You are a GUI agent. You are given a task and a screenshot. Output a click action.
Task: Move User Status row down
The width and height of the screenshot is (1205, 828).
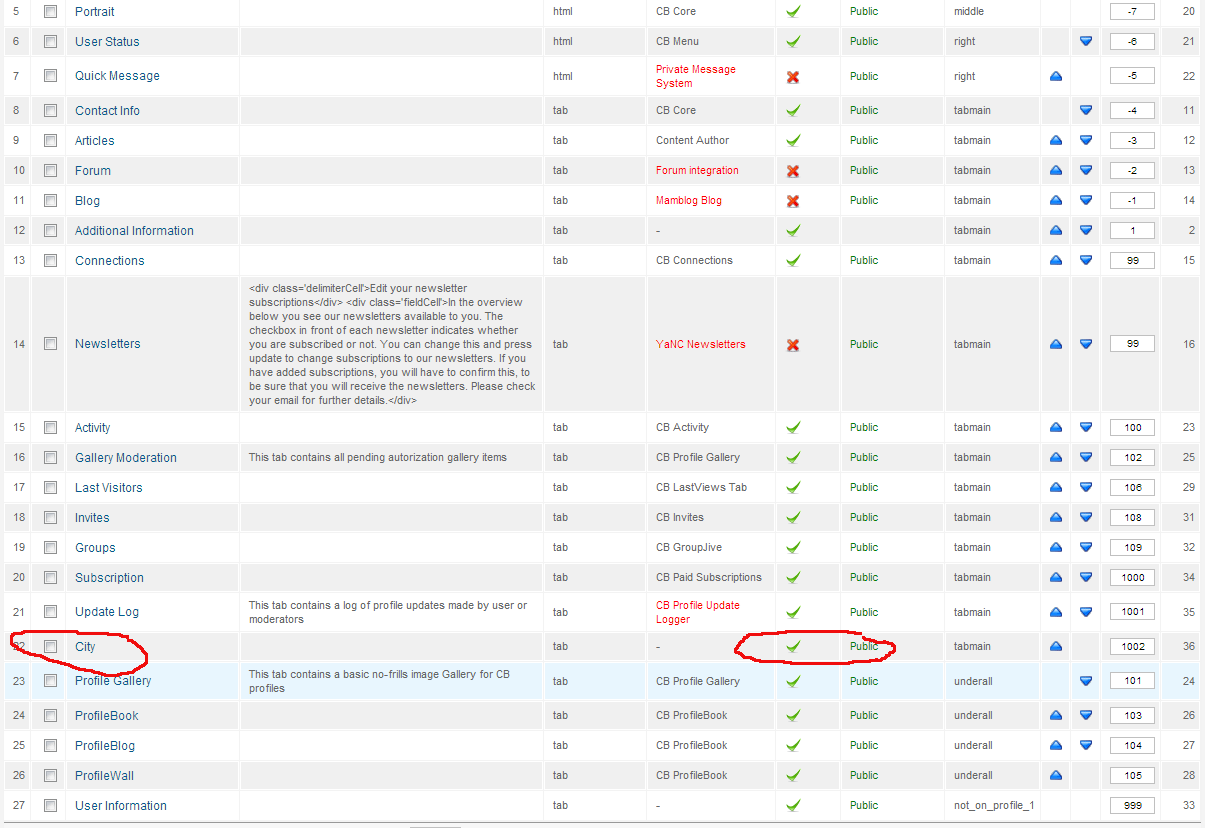tap(1086, 42)
